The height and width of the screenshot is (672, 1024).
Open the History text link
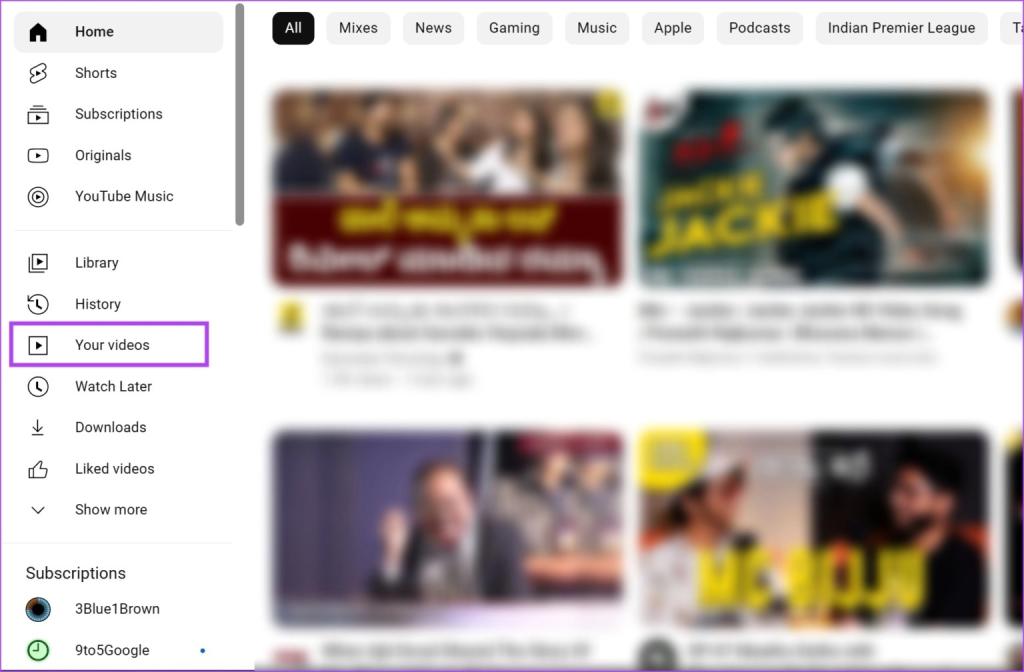(x=98, y=304)
